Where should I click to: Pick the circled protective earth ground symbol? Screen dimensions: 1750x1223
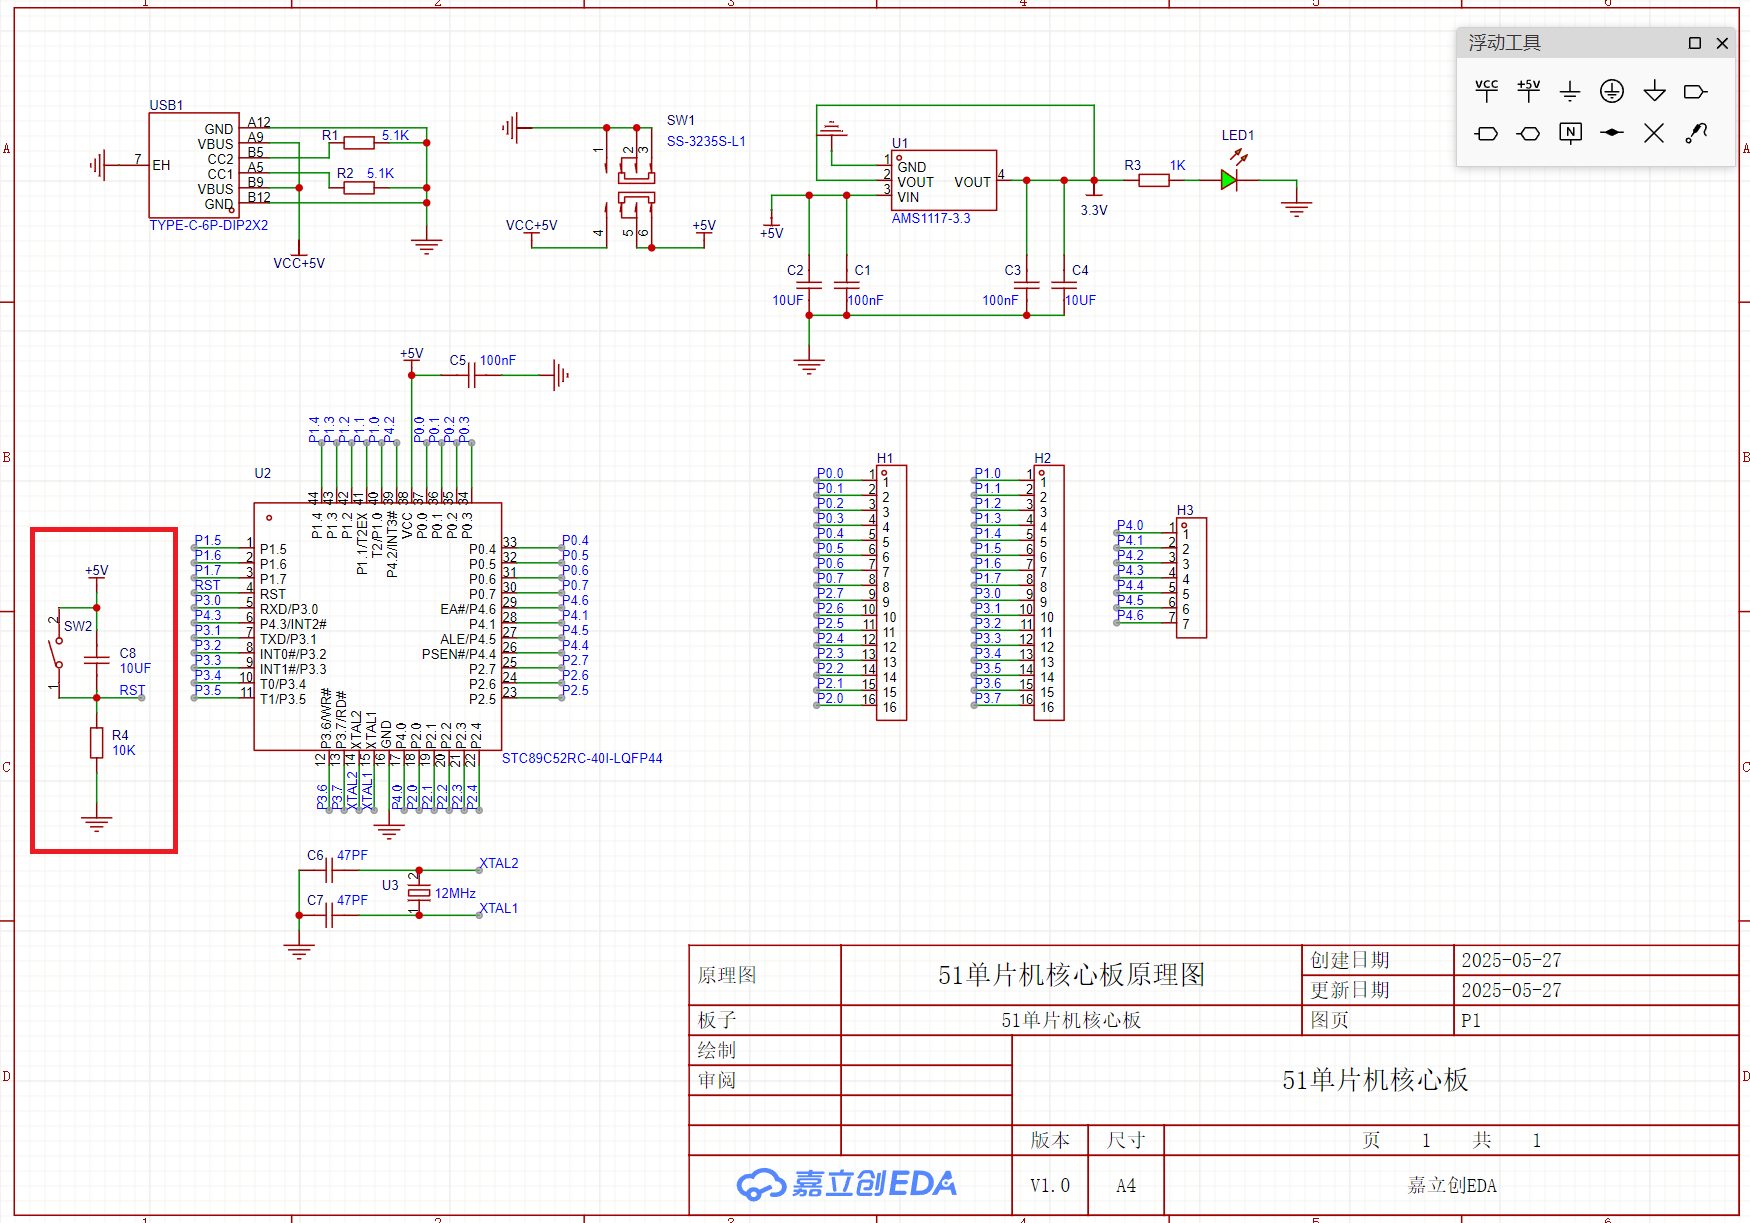click(x=1612, y=91)
